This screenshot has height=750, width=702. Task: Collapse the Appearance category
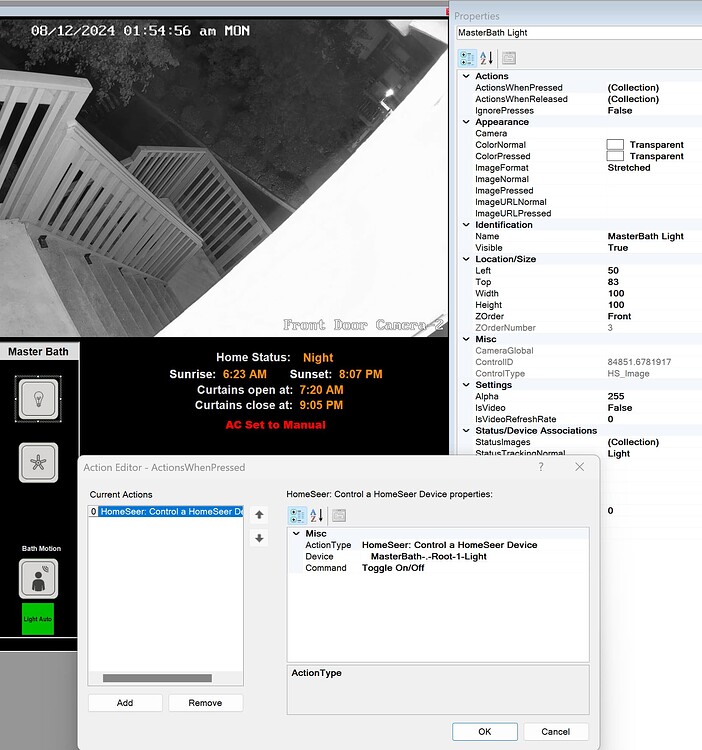pyautogui.click(x=466, y=122)
